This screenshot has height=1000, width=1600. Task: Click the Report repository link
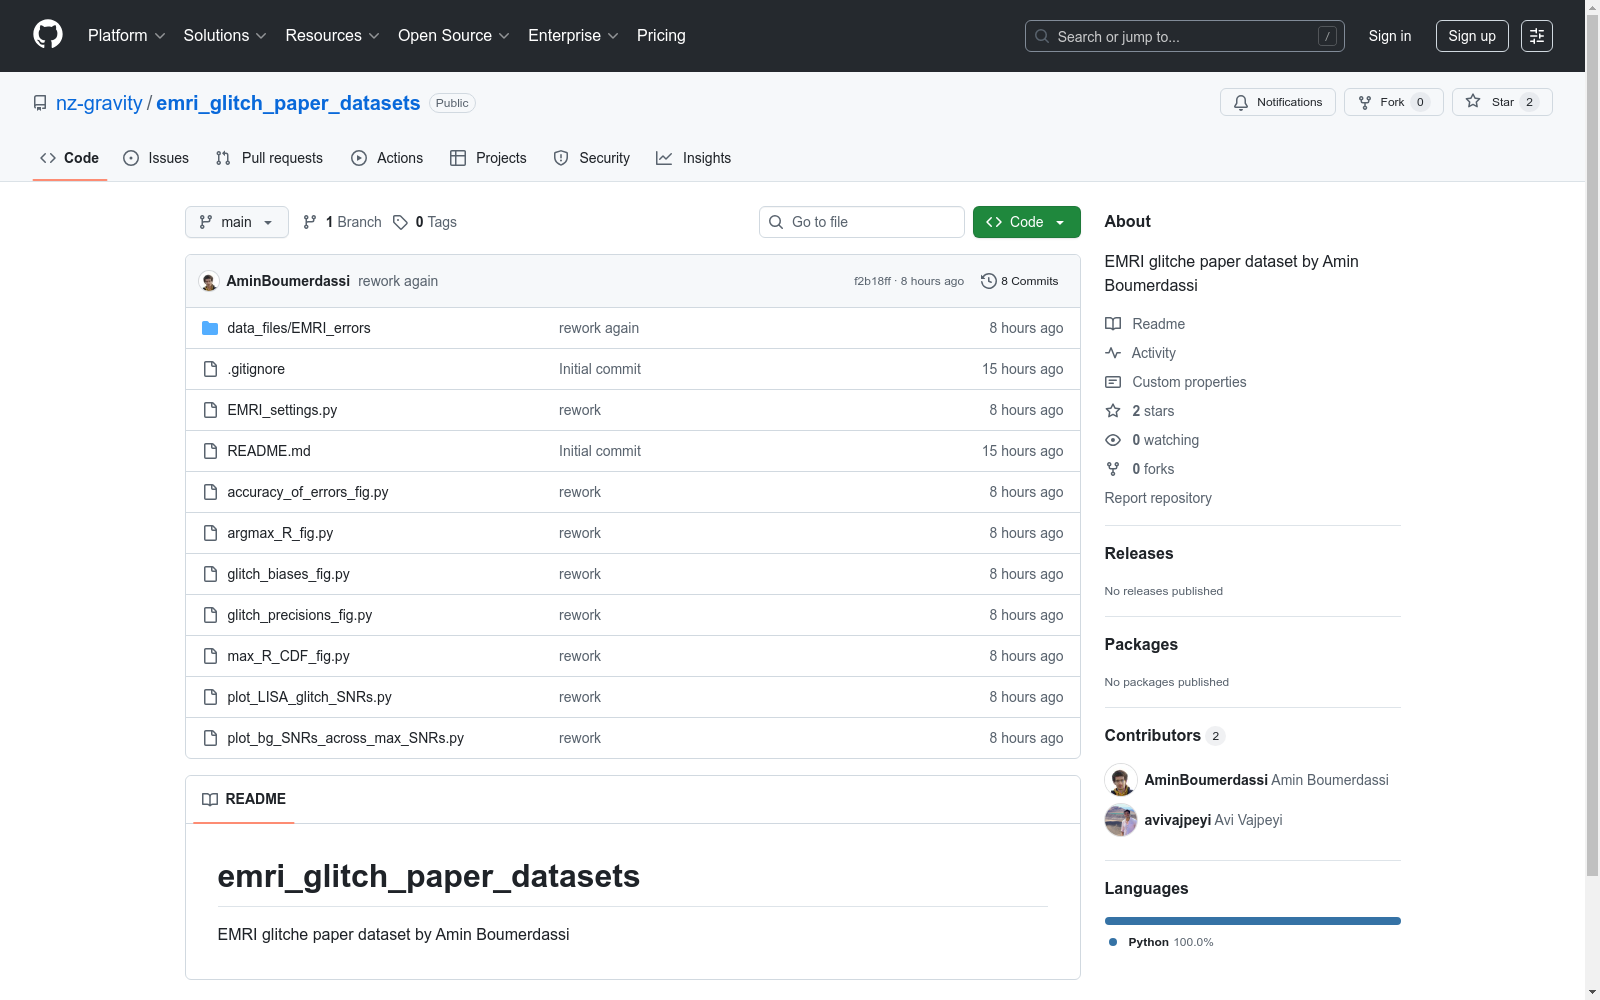1158,498
